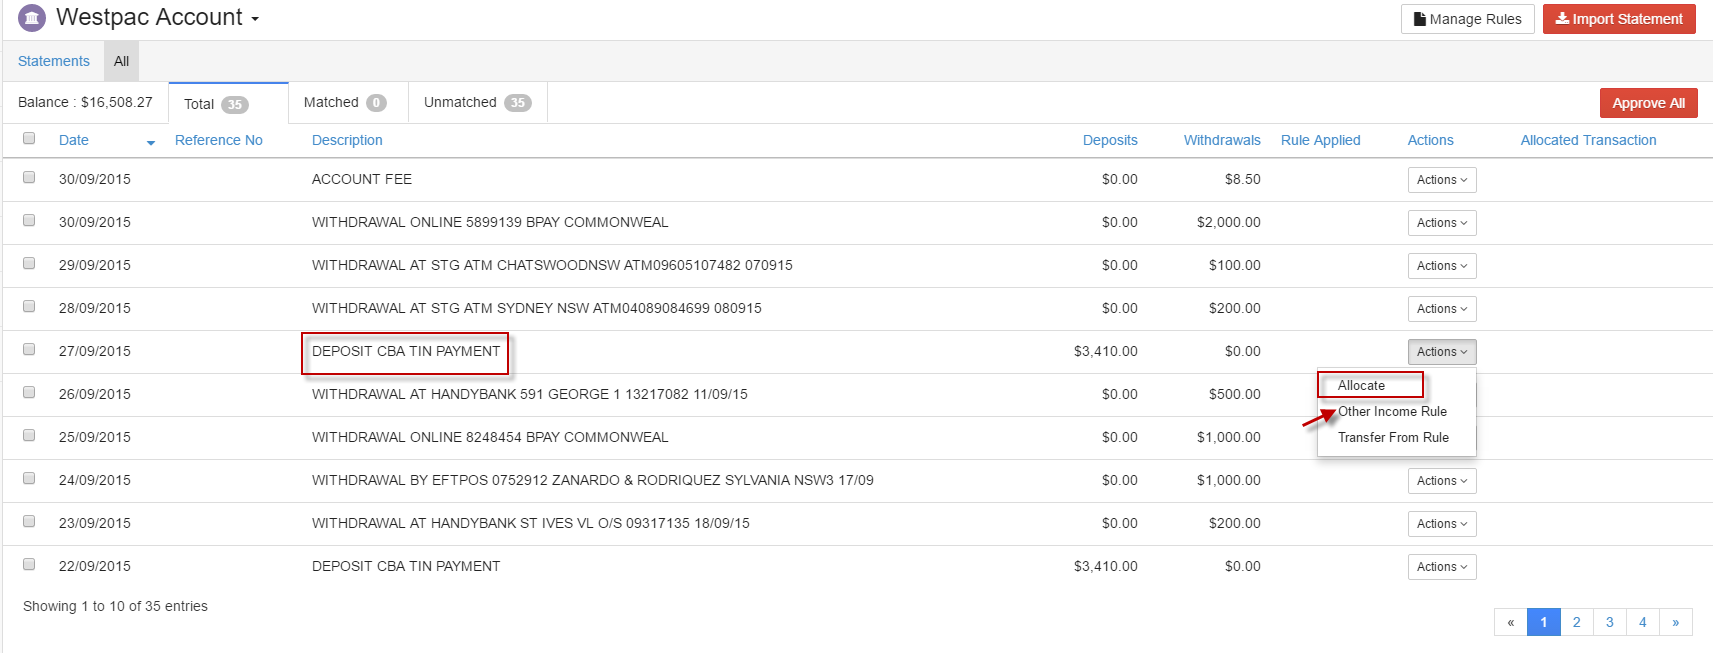Click the Approve All button
Screen dimensions: 1713x653
(1648, 103)
